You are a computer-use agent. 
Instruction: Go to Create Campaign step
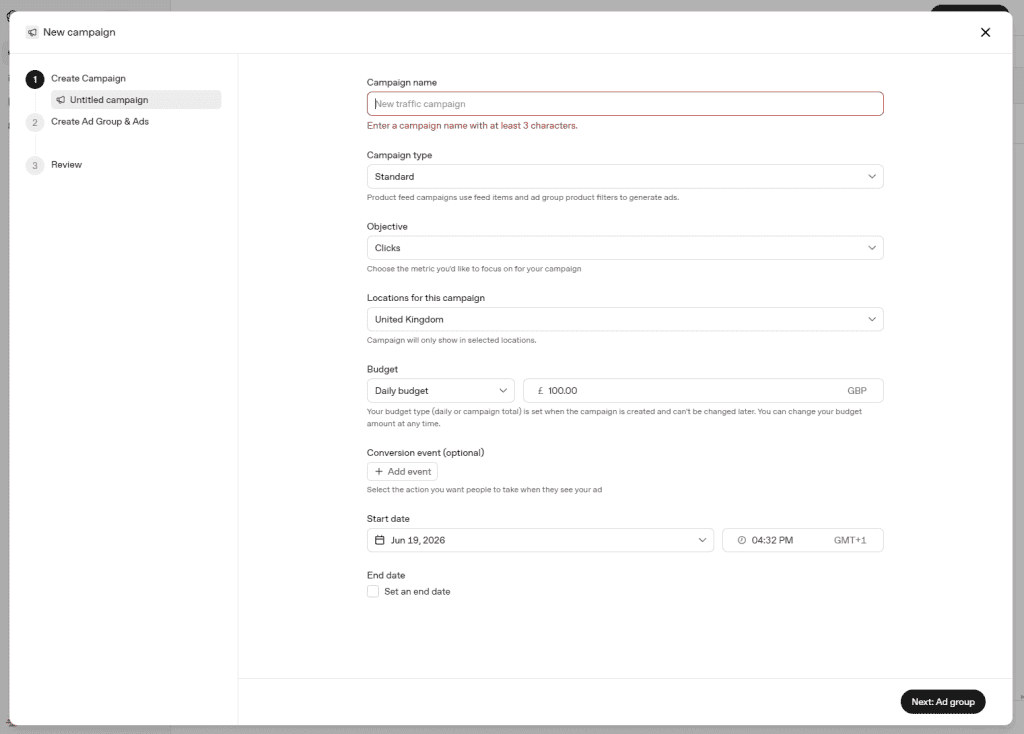click(x=88, y=78)
